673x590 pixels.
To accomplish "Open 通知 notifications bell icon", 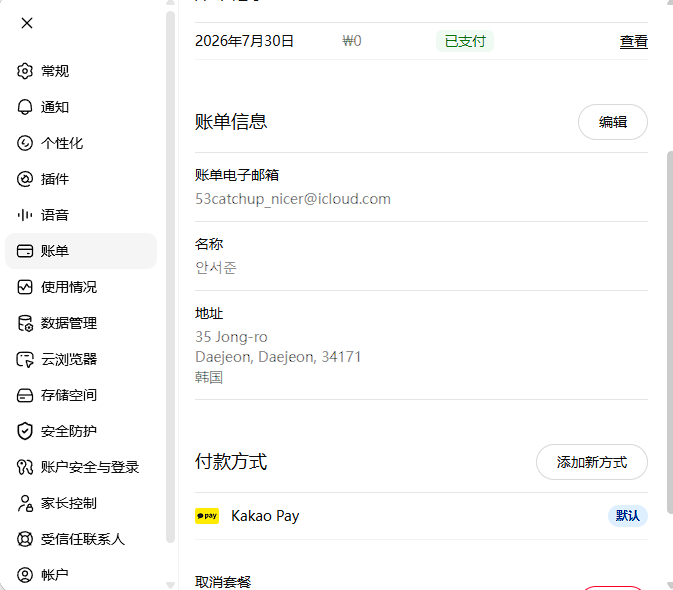I will [25, 107].
